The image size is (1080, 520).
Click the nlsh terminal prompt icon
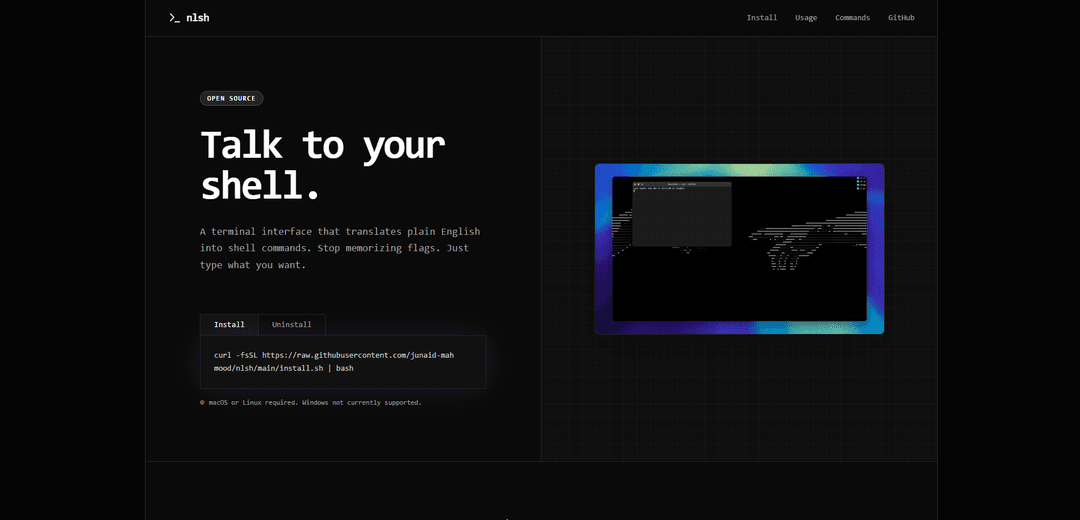click(175, 18)
